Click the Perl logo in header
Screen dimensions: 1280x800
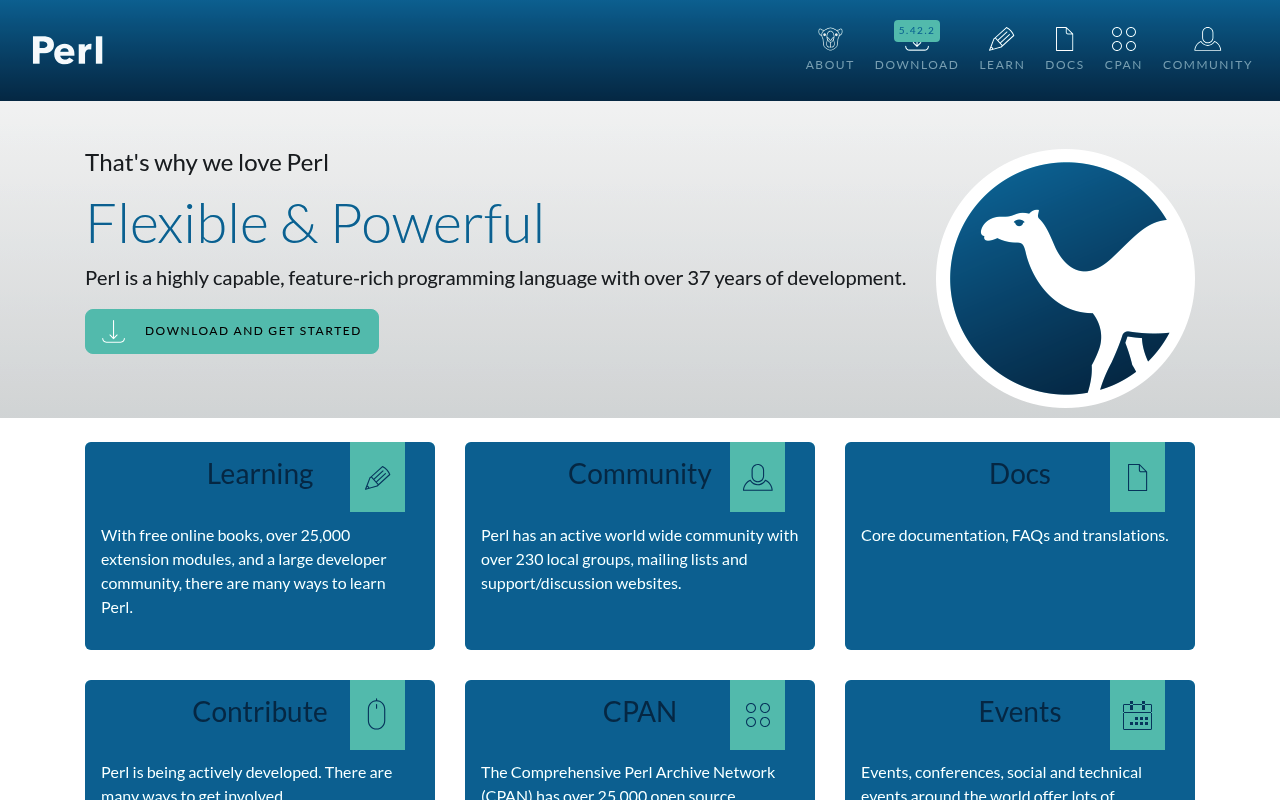point(67,50)
